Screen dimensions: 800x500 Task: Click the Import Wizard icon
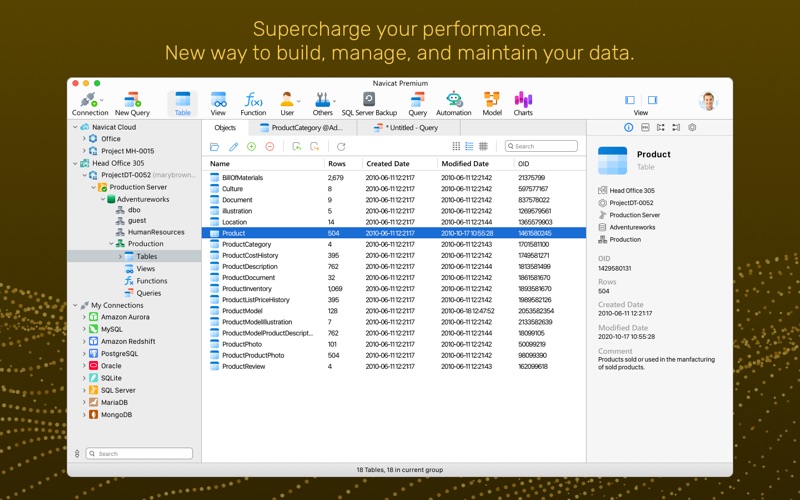296,147
